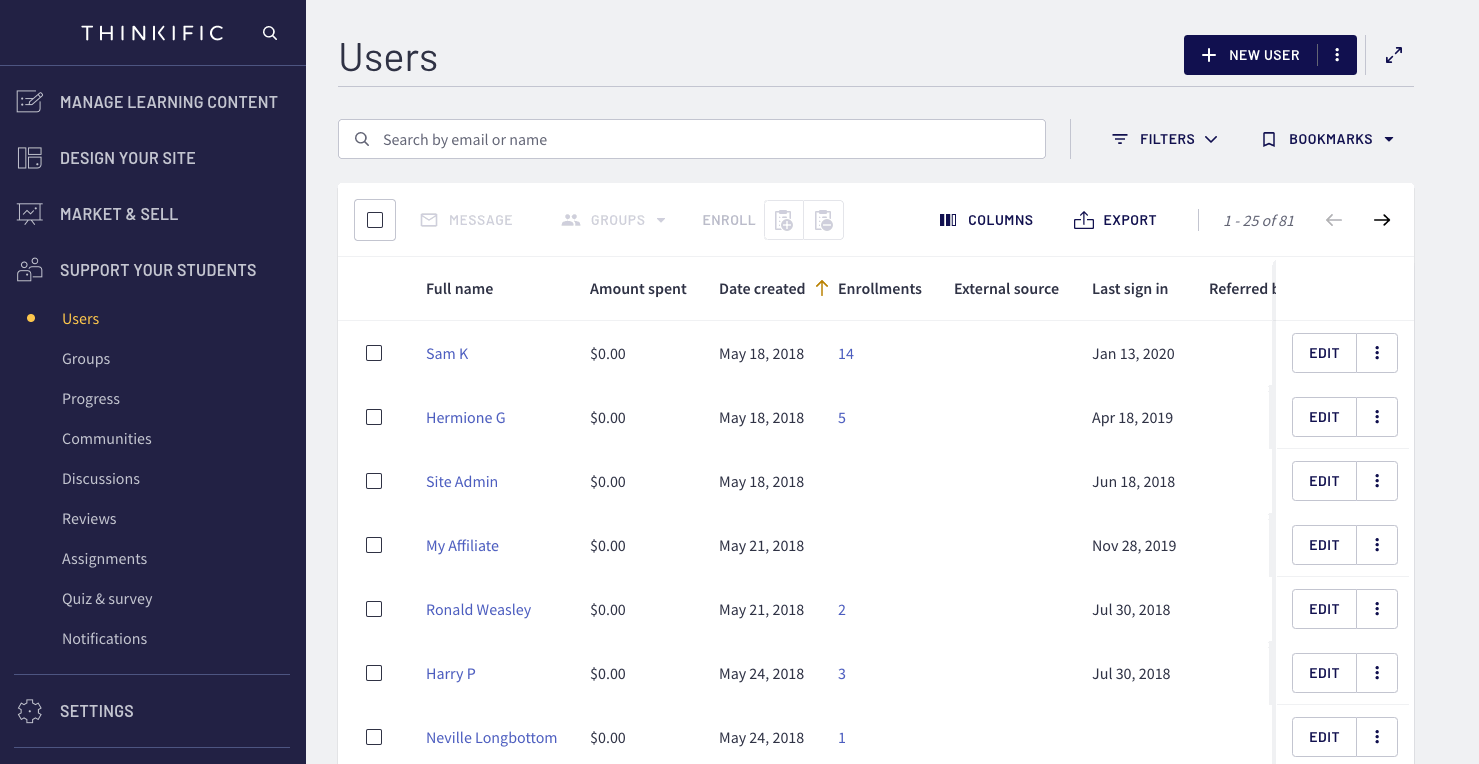The width and height of the screenshot is (1479, 764).
Task: Open more options for Harry P row
Action: point(1377,673)
